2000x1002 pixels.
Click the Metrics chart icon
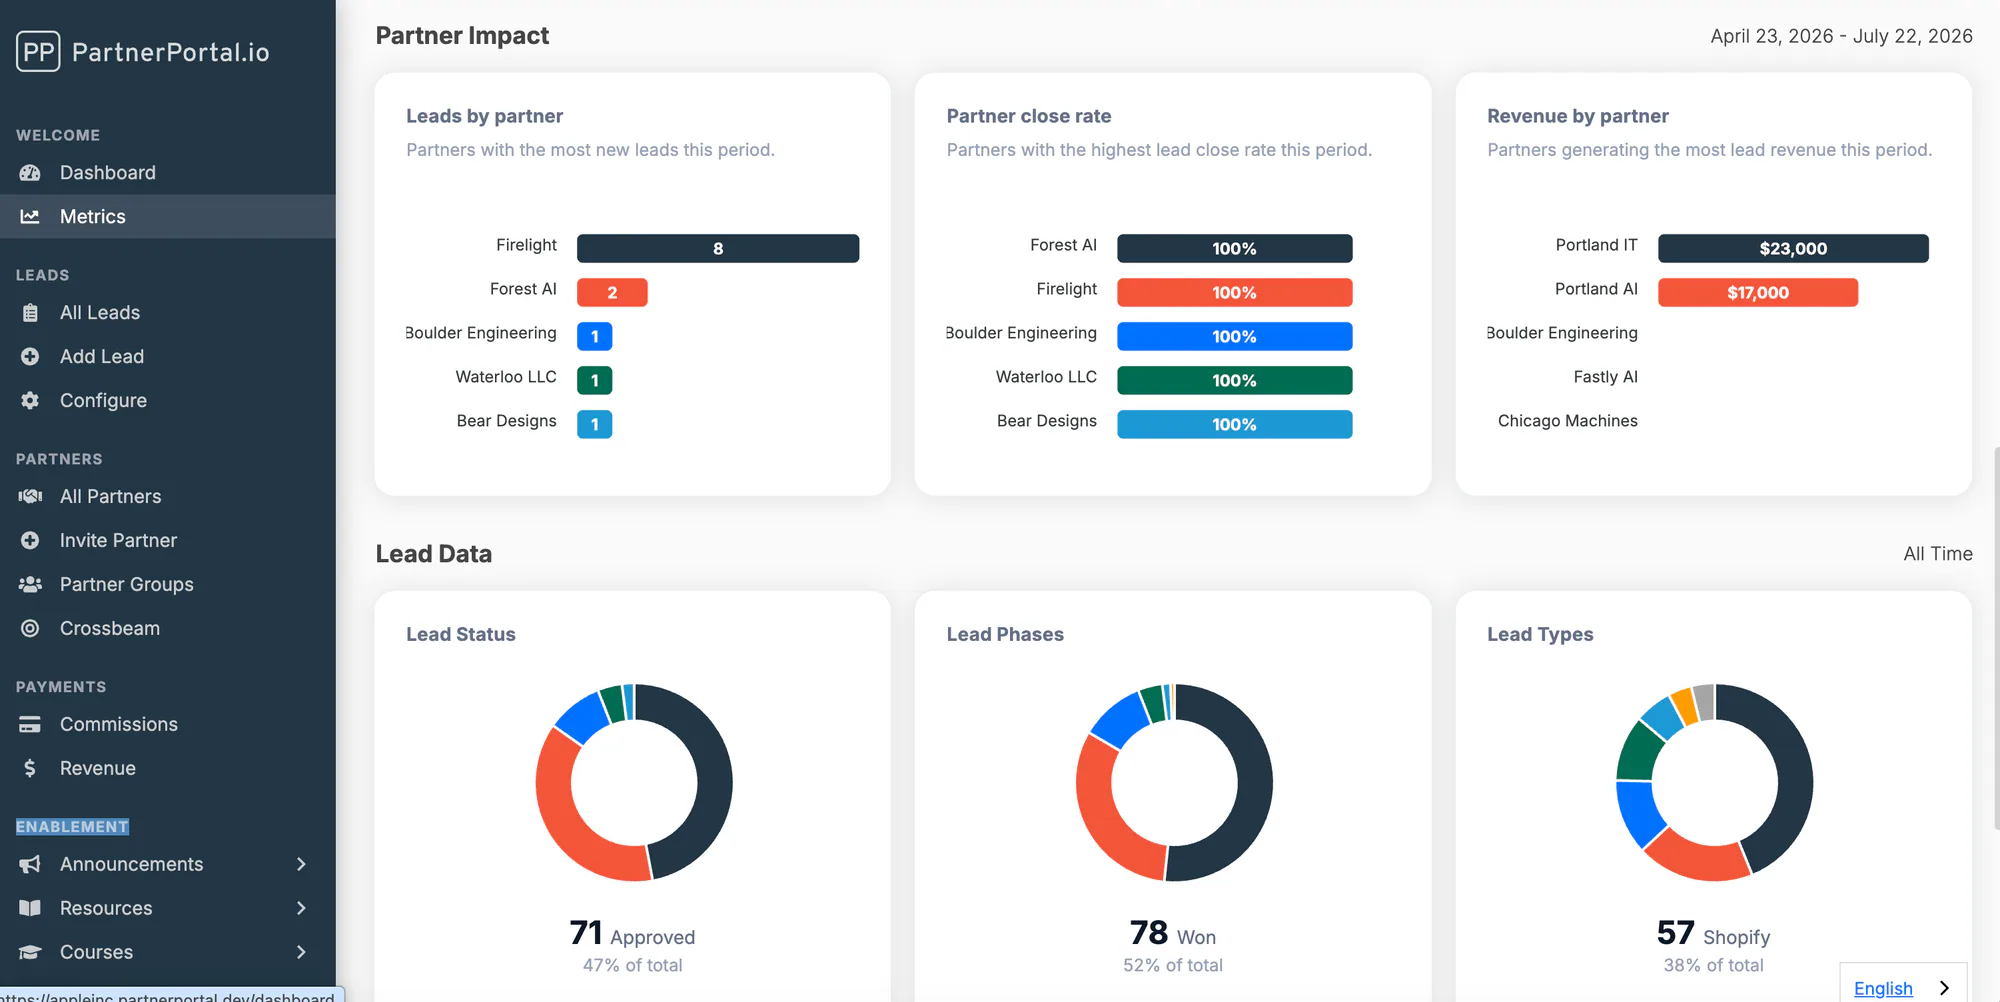point(30,217)
